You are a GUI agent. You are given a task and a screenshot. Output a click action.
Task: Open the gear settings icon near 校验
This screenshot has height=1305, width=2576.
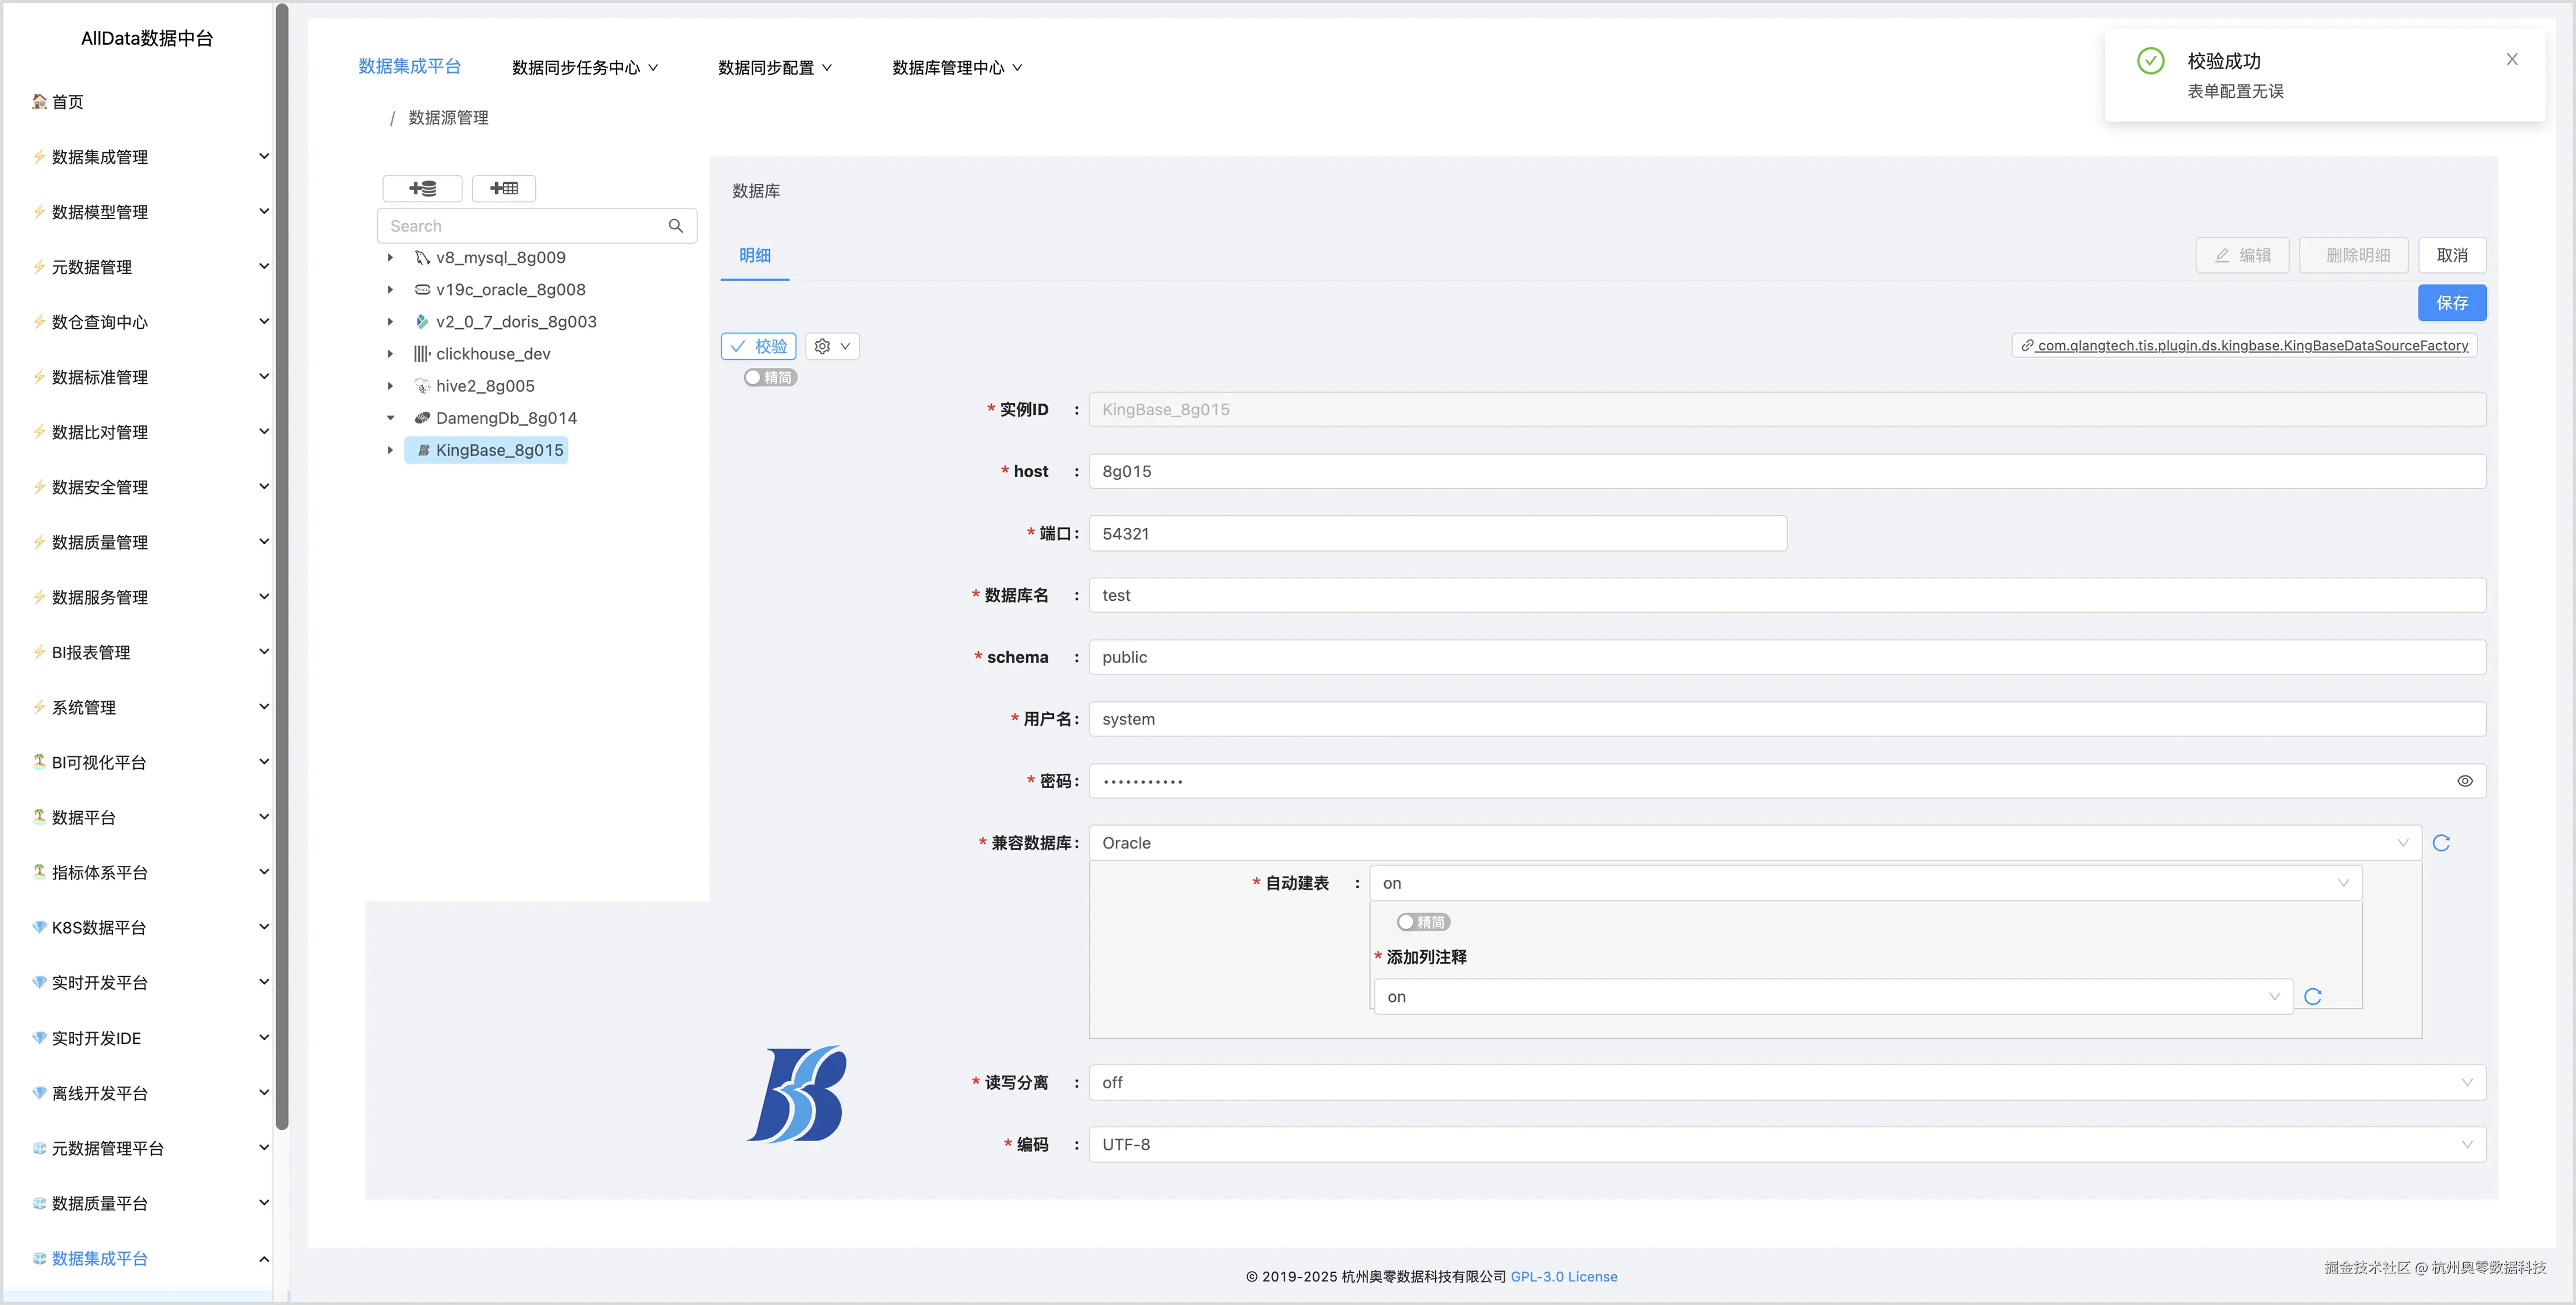point(822,346)
